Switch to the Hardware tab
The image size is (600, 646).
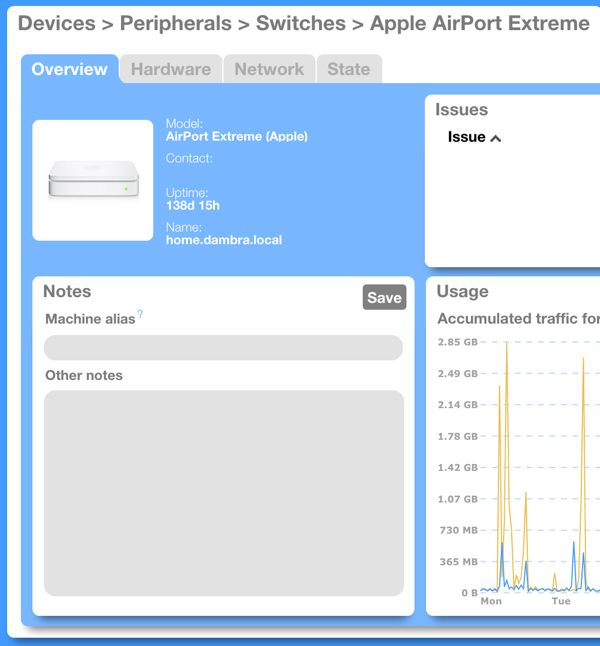171,69
